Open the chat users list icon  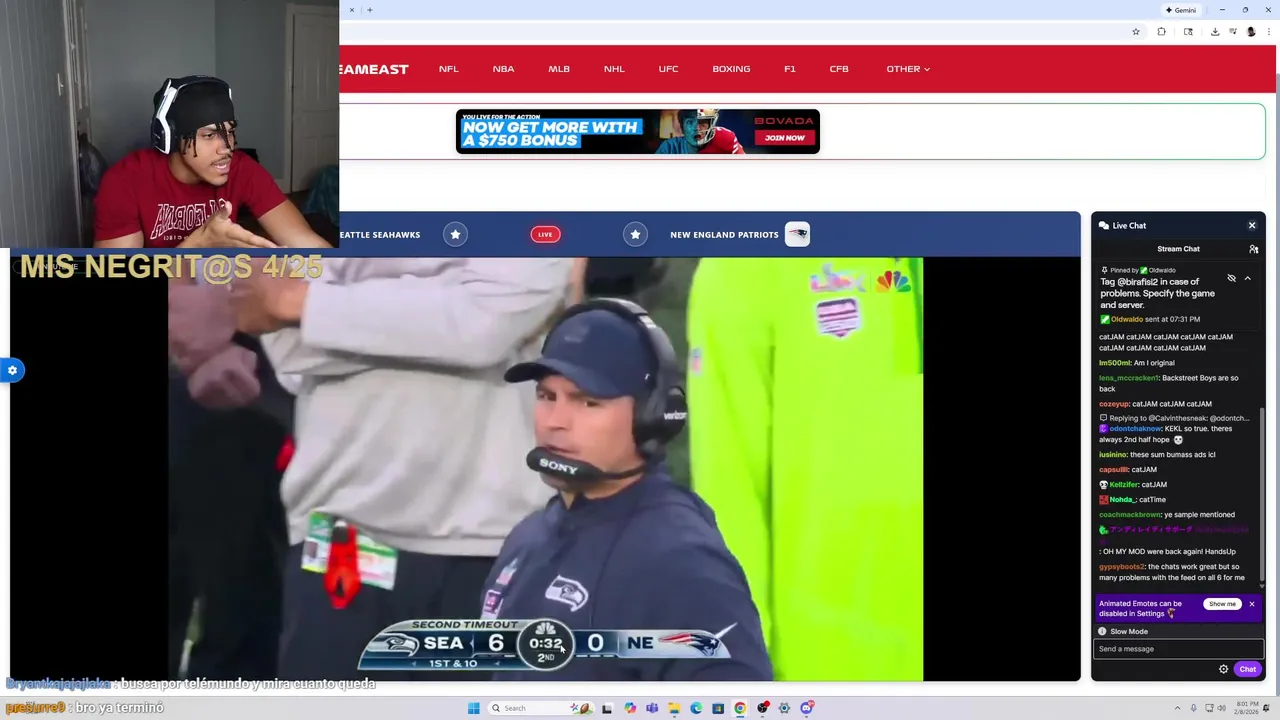tap(1253, 249)
